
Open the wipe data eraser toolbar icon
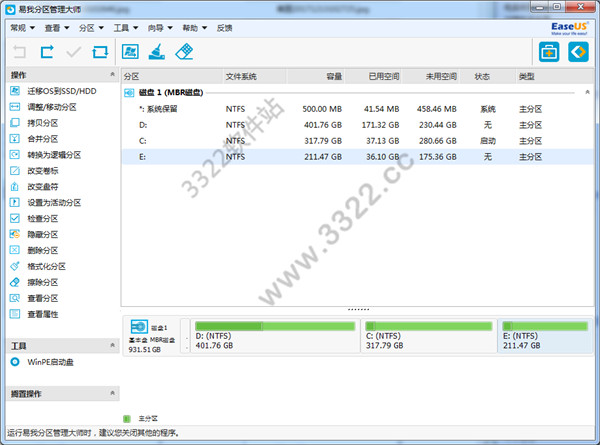point(184,51)
